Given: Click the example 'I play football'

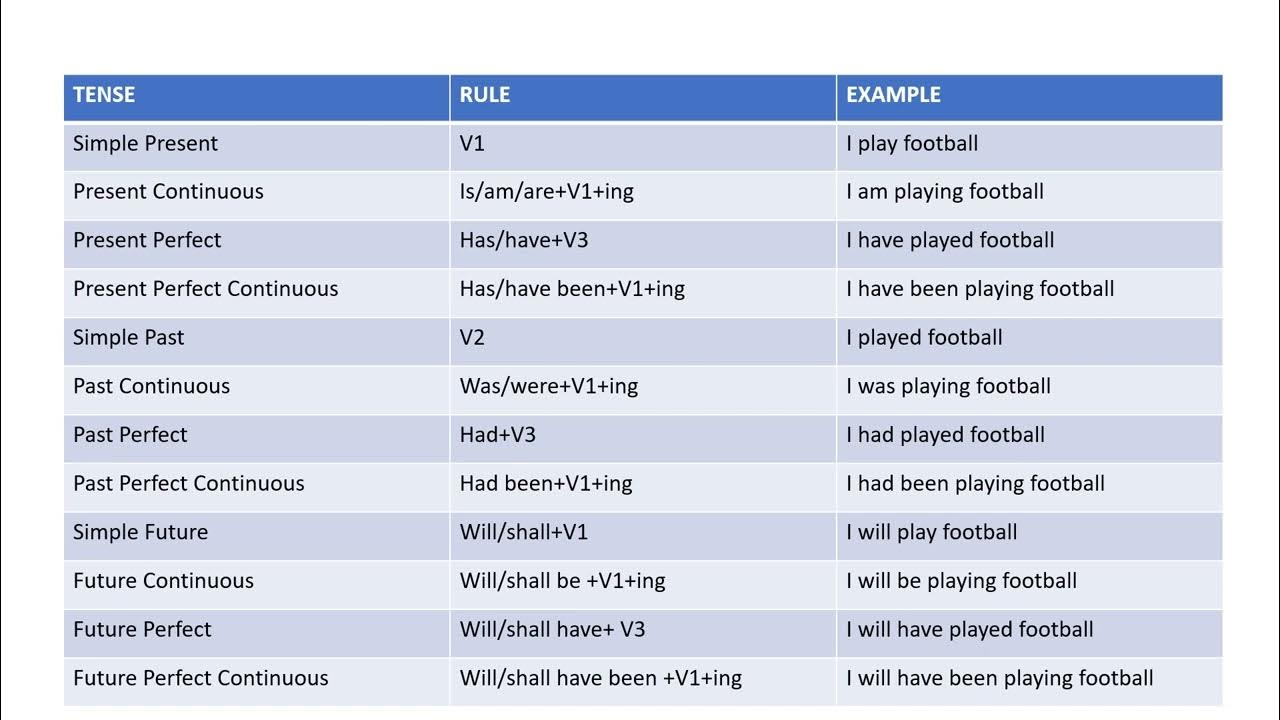Looking at the screenshot, I should 912,143.
